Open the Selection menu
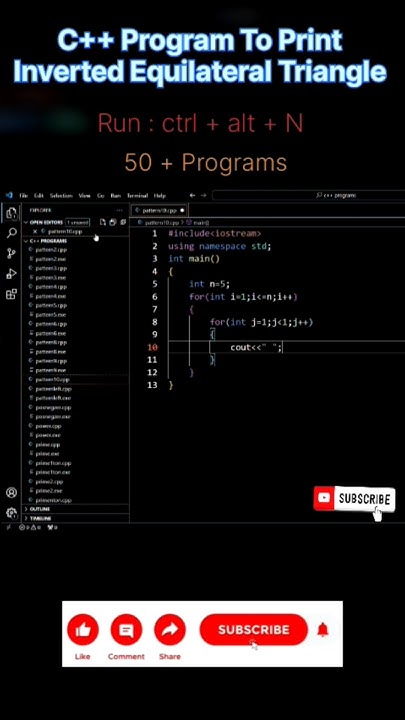 (61, 195)
